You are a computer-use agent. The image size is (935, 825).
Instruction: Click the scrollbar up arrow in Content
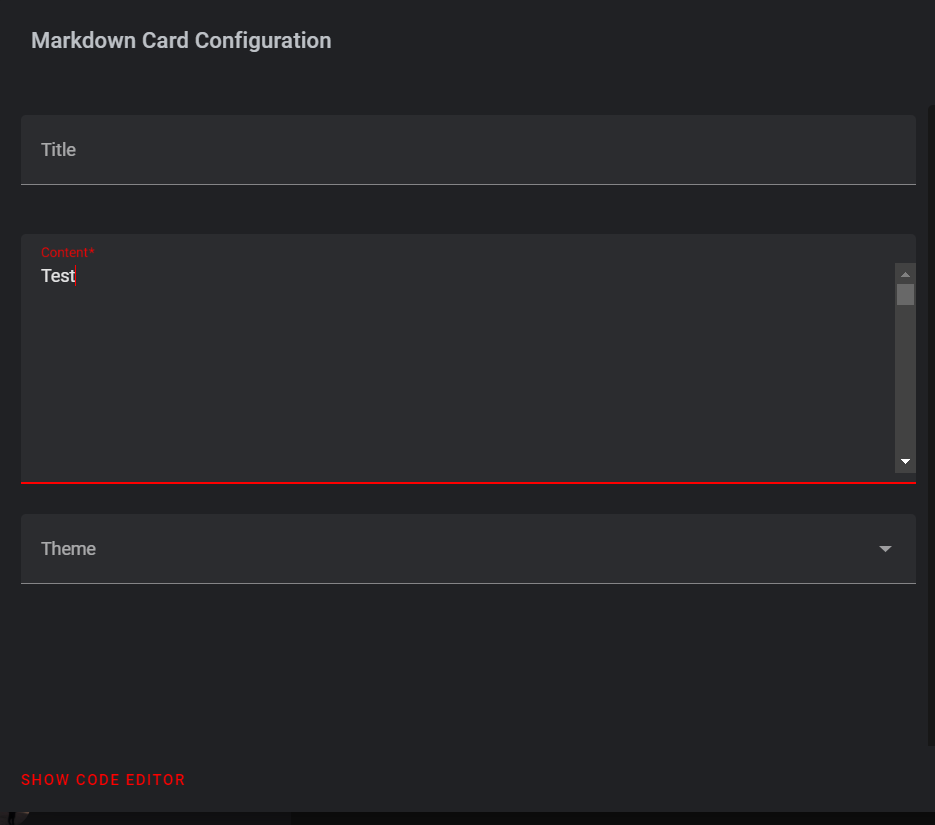coord(905,273)
